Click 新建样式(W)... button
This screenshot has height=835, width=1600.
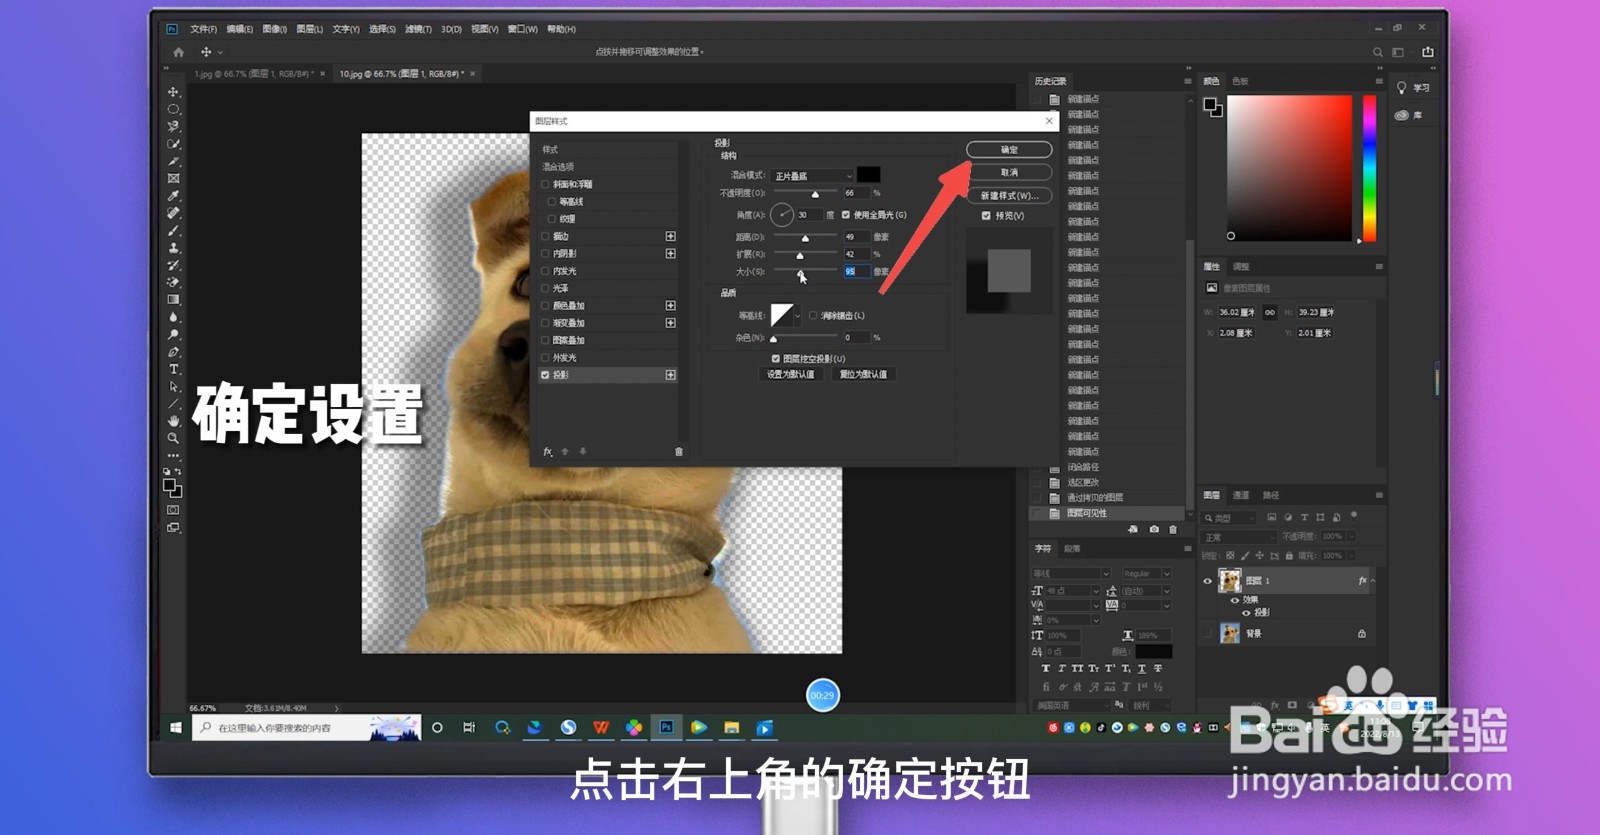tap(1009, 196)
